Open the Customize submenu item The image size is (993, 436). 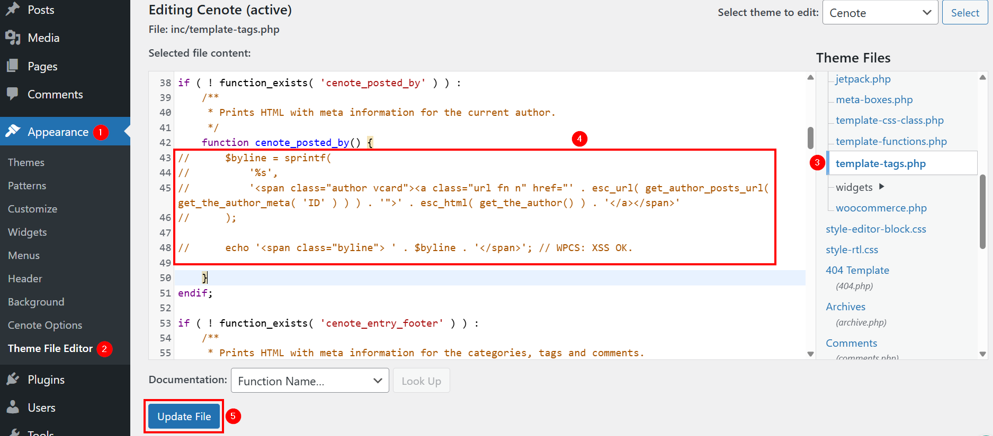pyautogui.click(x=32, y=208)
